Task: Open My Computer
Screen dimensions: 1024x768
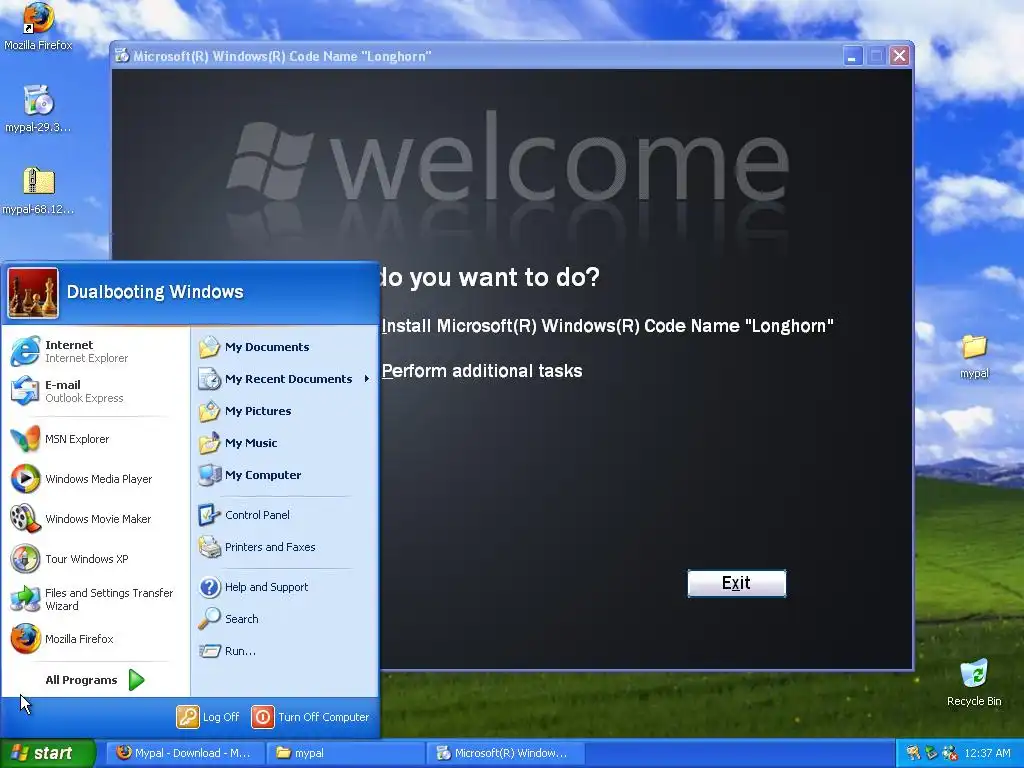Action: pyautogui.click(x=285, y=475)
